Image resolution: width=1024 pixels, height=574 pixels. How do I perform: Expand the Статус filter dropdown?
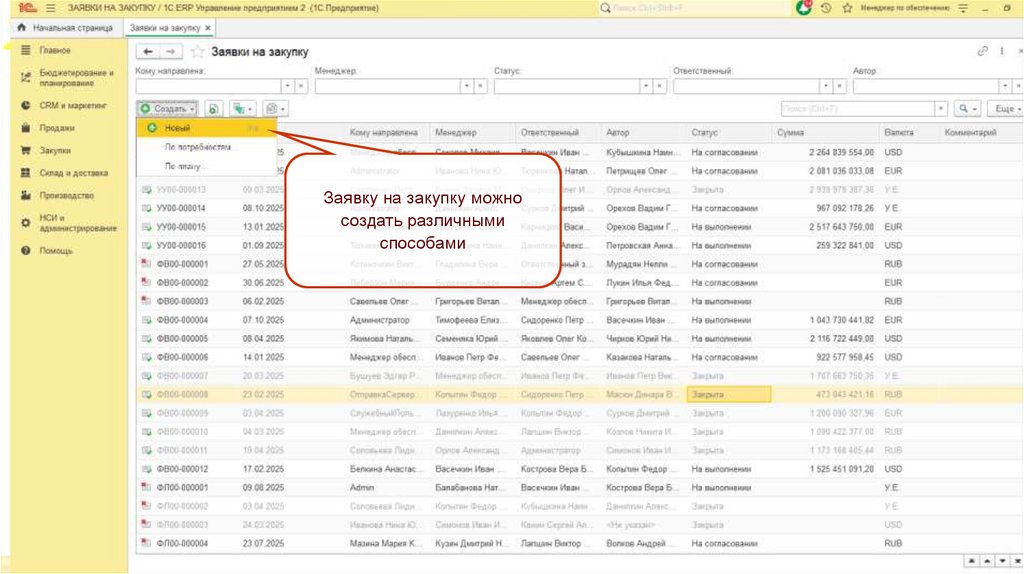646,86
